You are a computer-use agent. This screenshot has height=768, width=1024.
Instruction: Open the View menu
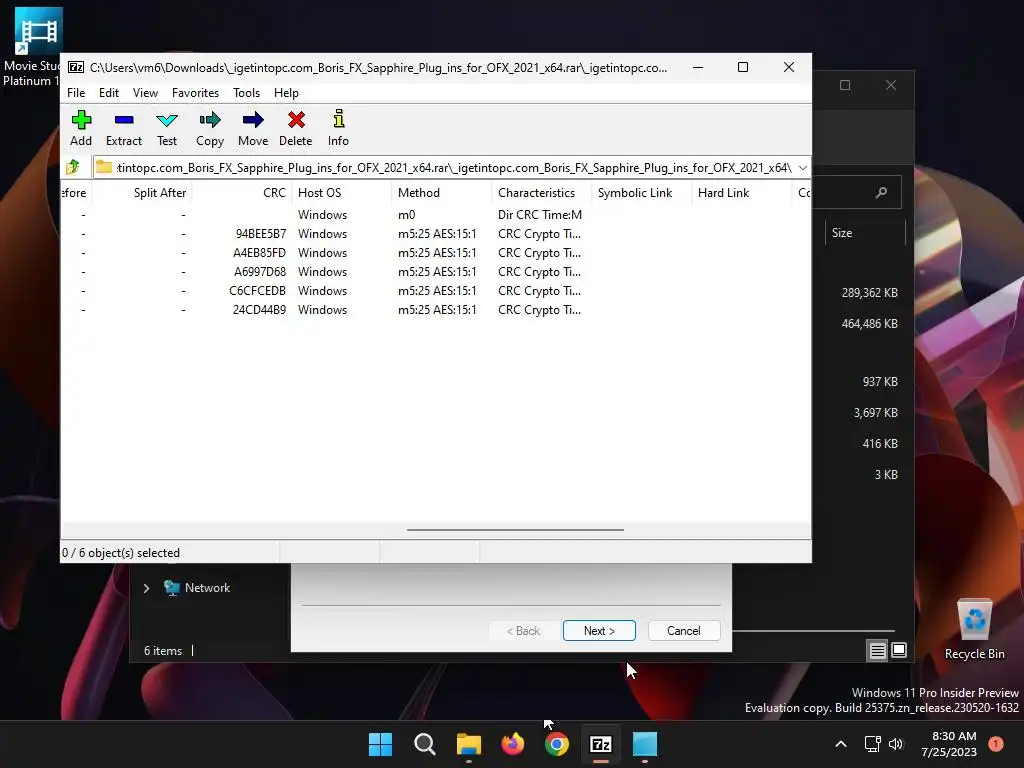(145, 93)
